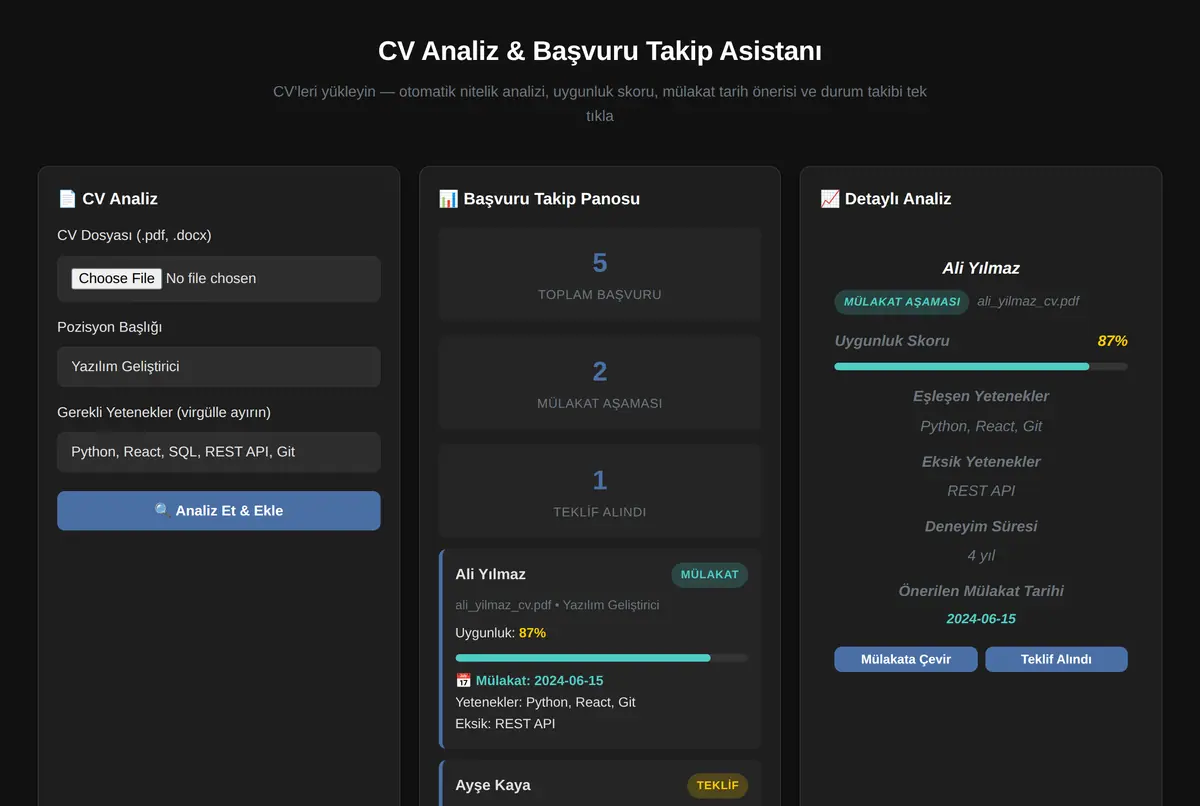Screen dimensions: 1200x806
Task: Click the '4 yıl' experience value
Action: (981, 555)
